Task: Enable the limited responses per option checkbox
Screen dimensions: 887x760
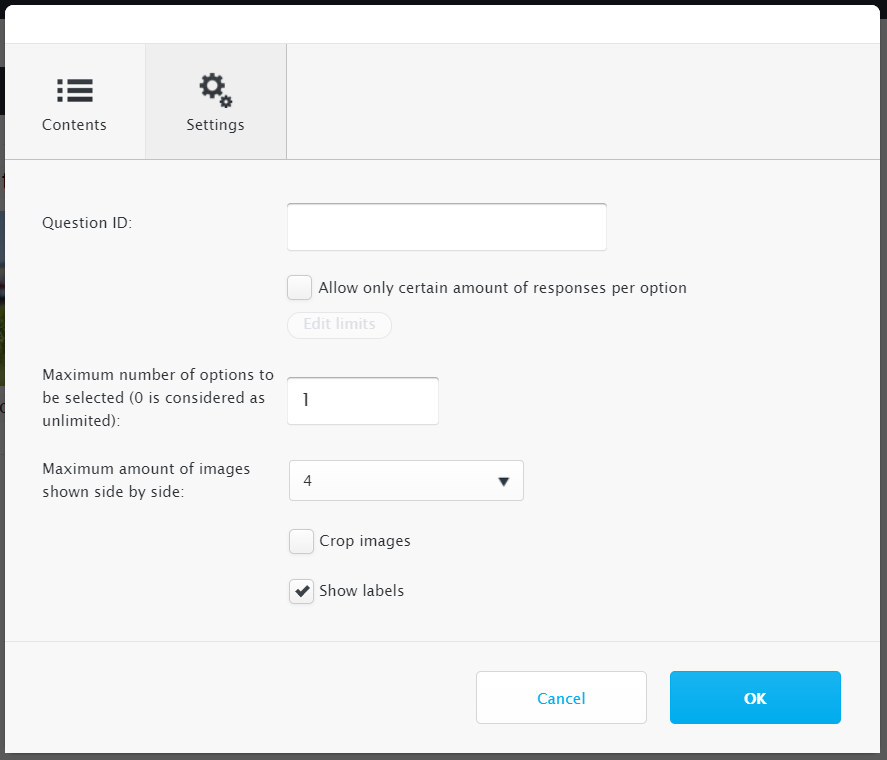Action: [x=299, y=287]
